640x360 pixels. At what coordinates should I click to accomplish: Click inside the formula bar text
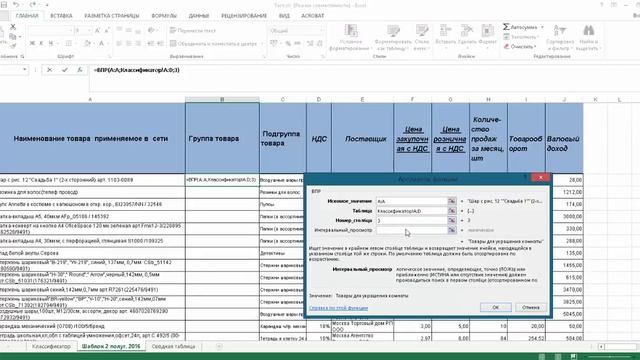pos(137,70)
